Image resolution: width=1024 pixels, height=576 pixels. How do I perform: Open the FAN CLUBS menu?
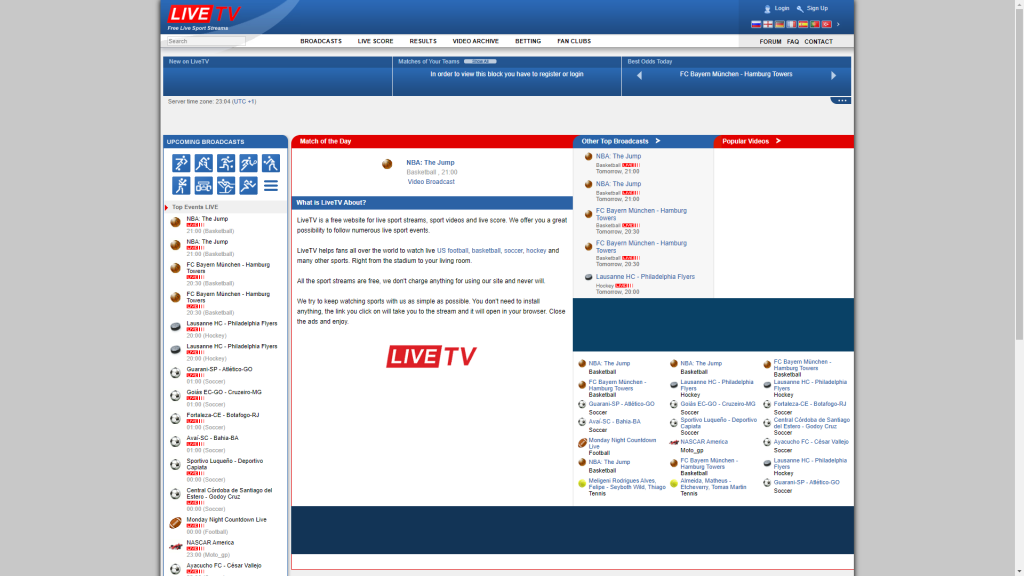(x=574, y=41)
